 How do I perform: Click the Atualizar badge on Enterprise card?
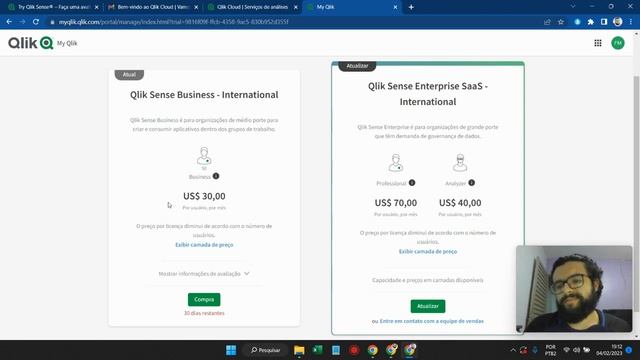click(357, 66)
